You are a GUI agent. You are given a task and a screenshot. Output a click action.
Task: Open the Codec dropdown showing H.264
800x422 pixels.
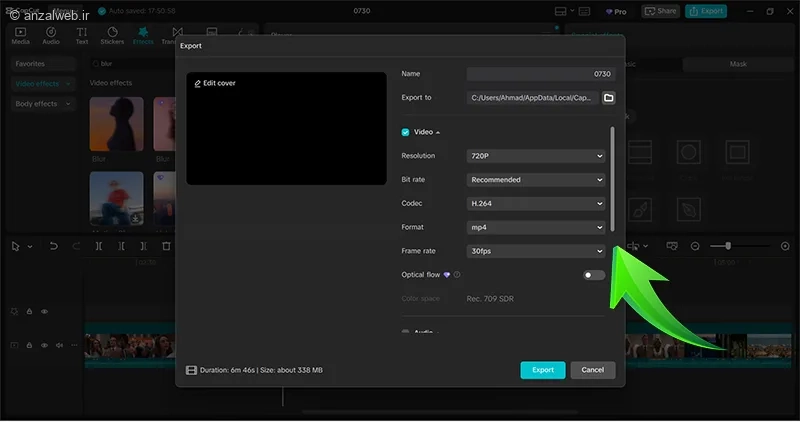pyautogui.click(x=536, y=203)
